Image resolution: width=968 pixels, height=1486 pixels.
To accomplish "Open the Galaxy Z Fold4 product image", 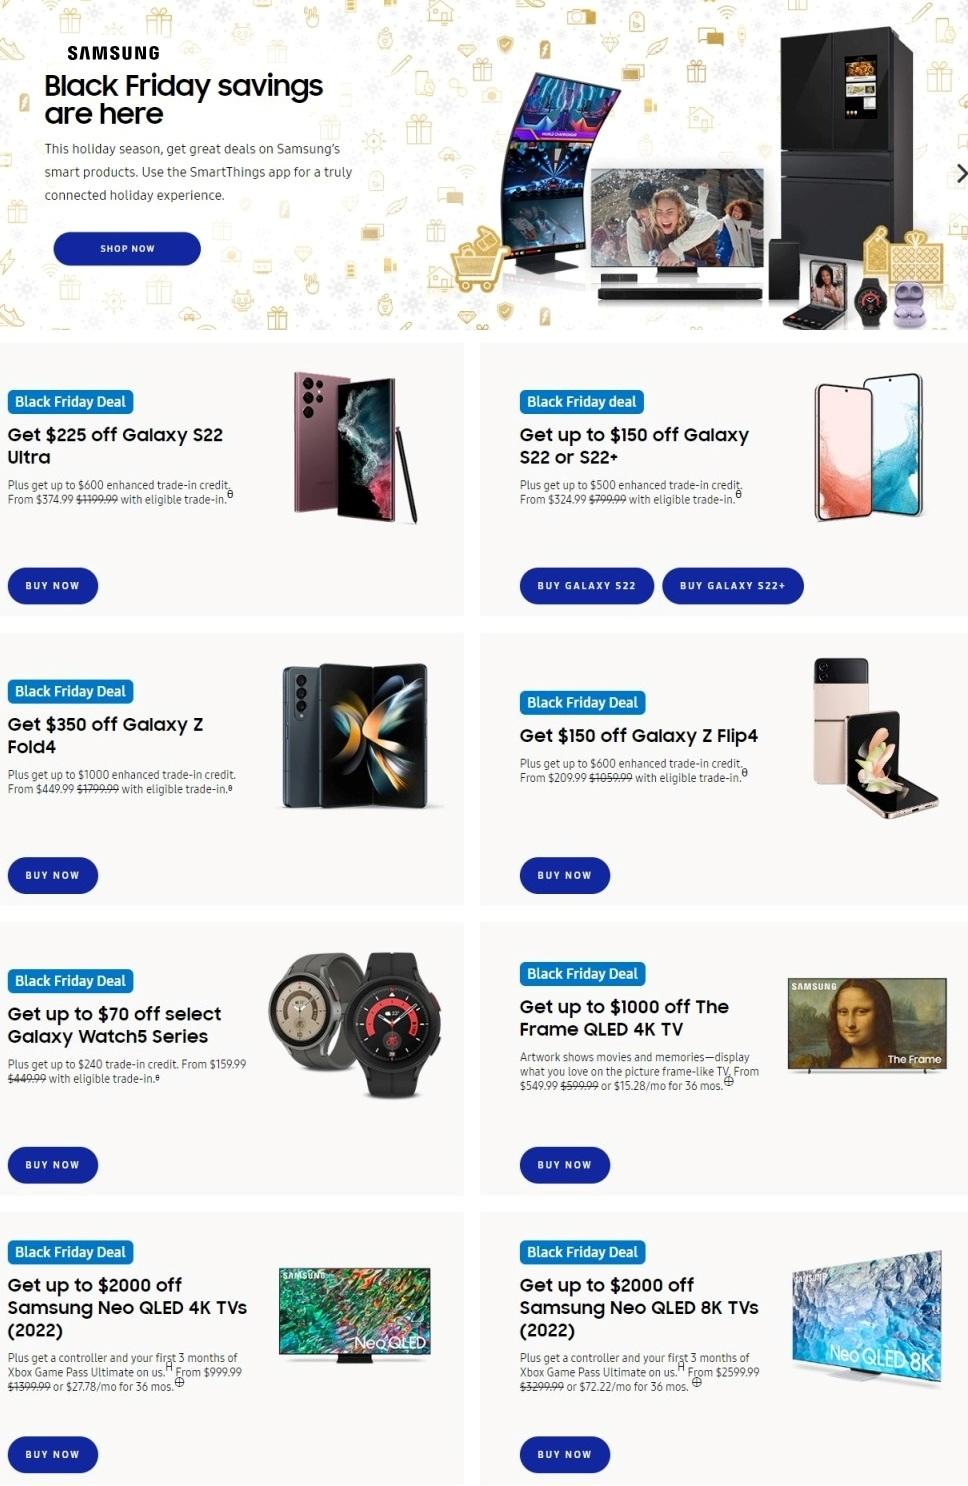I will click(355, 735).
